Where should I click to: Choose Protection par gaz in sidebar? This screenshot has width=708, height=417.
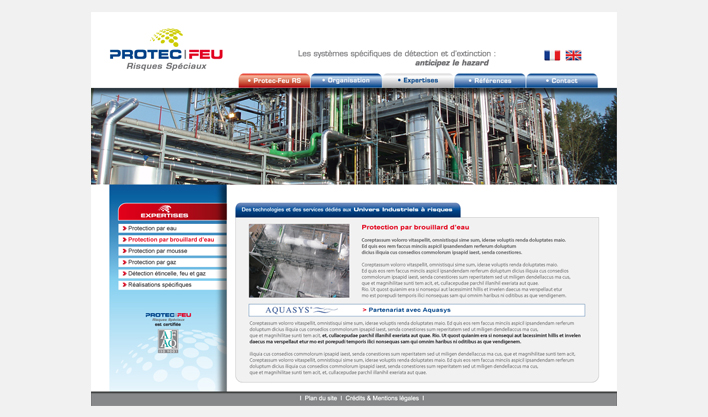click(152, 262)
